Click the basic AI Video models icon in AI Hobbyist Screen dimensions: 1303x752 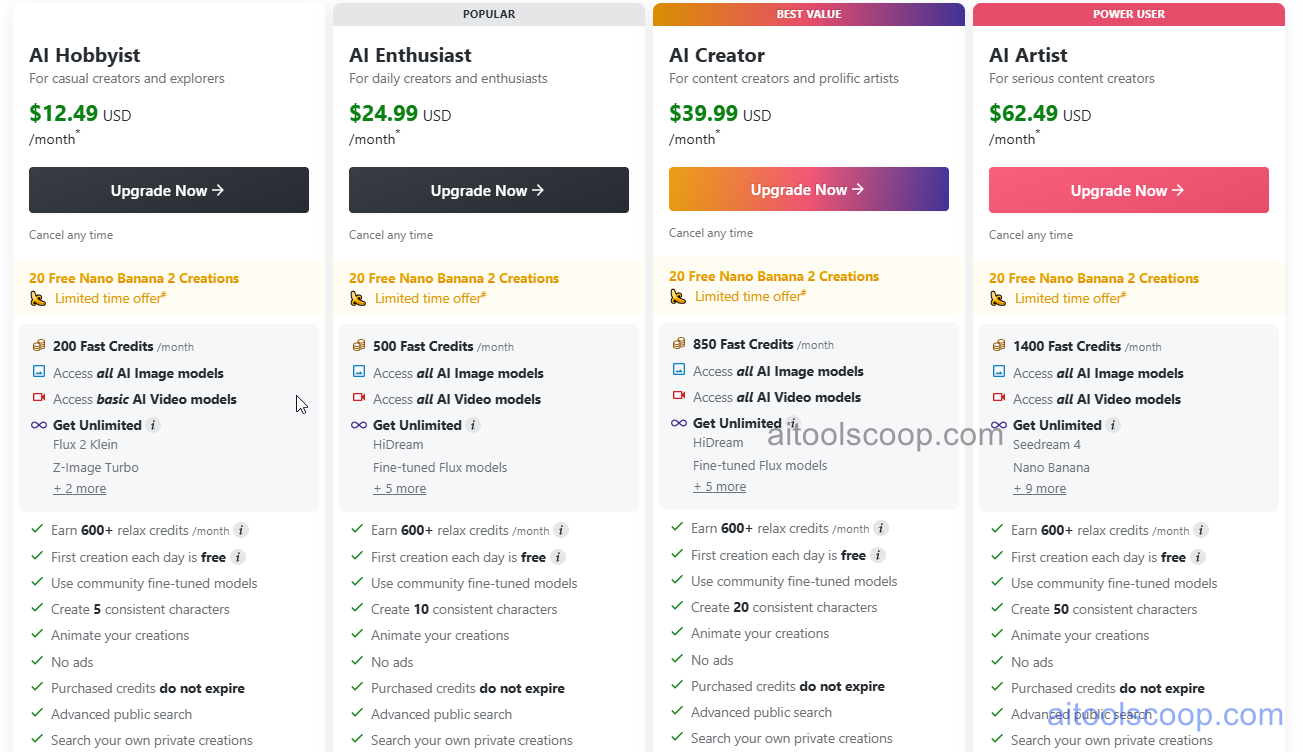[x=39, y=397]
